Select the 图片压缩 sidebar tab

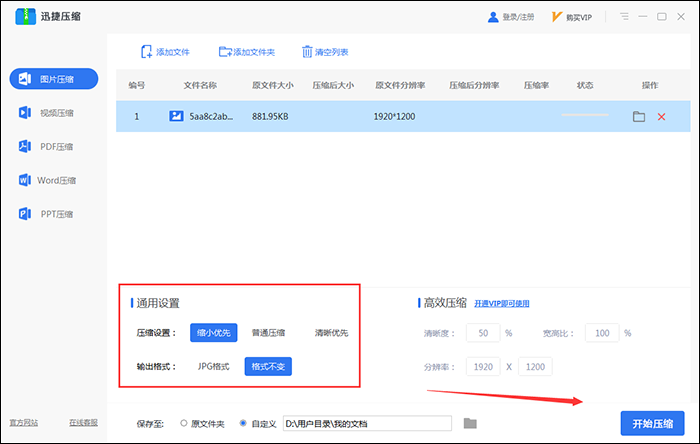click(x=54, y=79)
